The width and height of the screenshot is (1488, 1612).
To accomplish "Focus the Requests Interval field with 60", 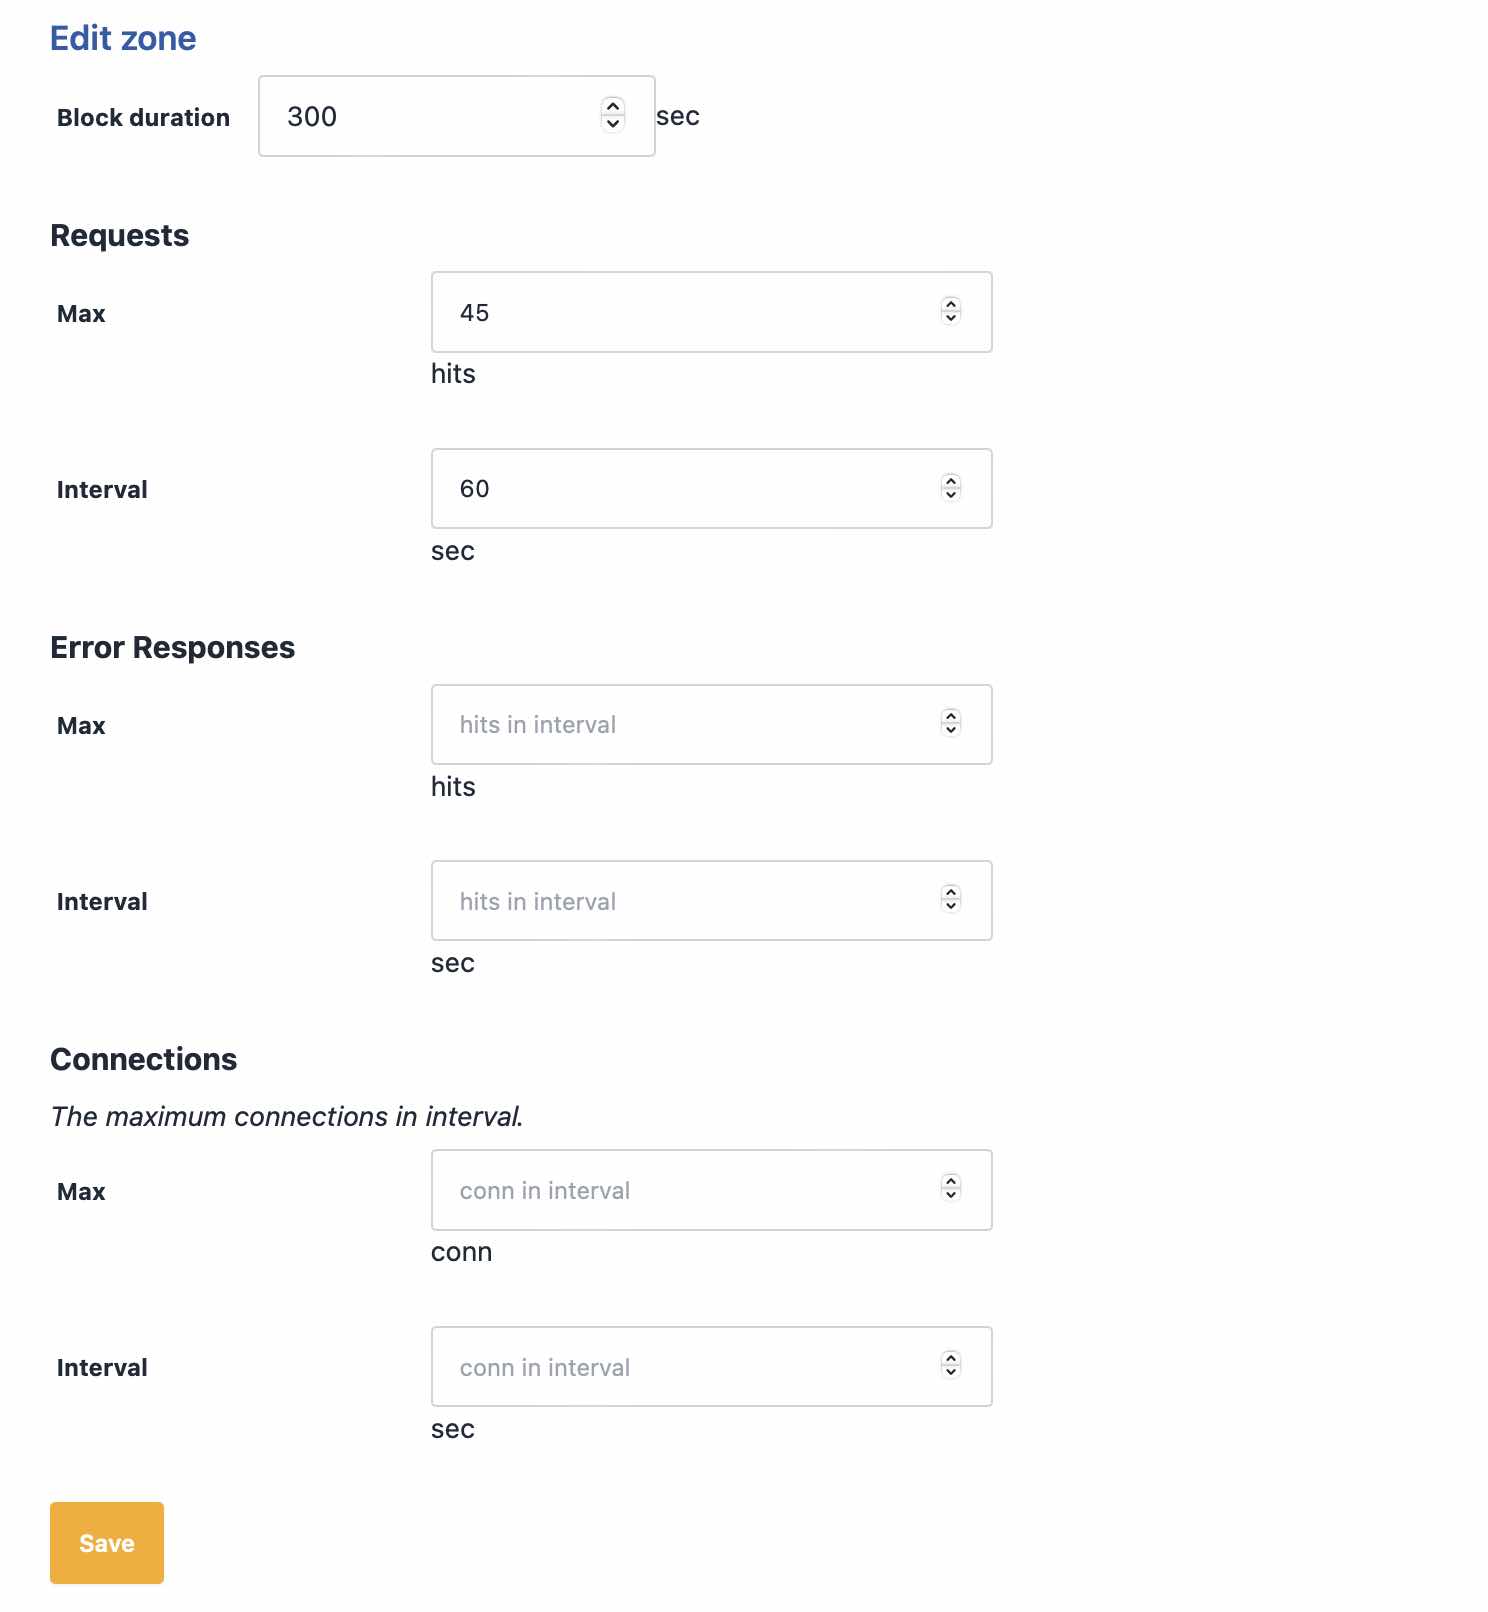I will (x=711, y=488).
